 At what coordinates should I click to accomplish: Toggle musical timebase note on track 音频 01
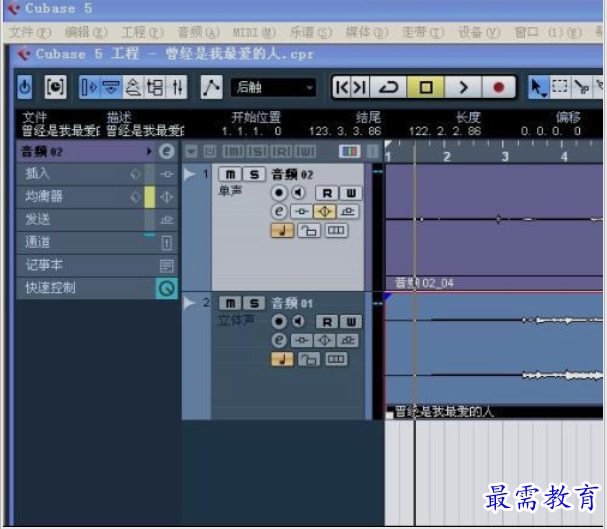pyautogui.click(x=282, y=359)
